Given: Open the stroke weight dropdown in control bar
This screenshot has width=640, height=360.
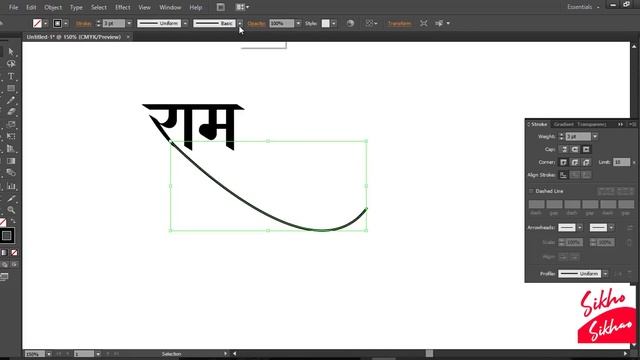Looking at the screenshot, I should tap(129, 23).
